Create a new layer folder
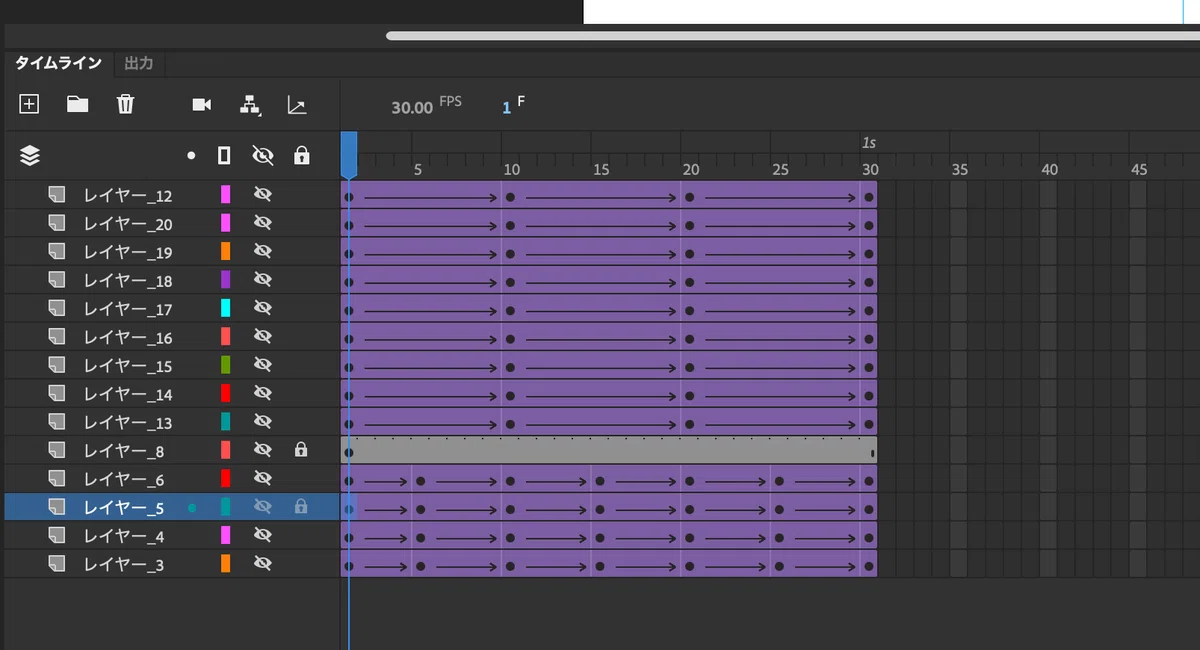 point(77,104)
